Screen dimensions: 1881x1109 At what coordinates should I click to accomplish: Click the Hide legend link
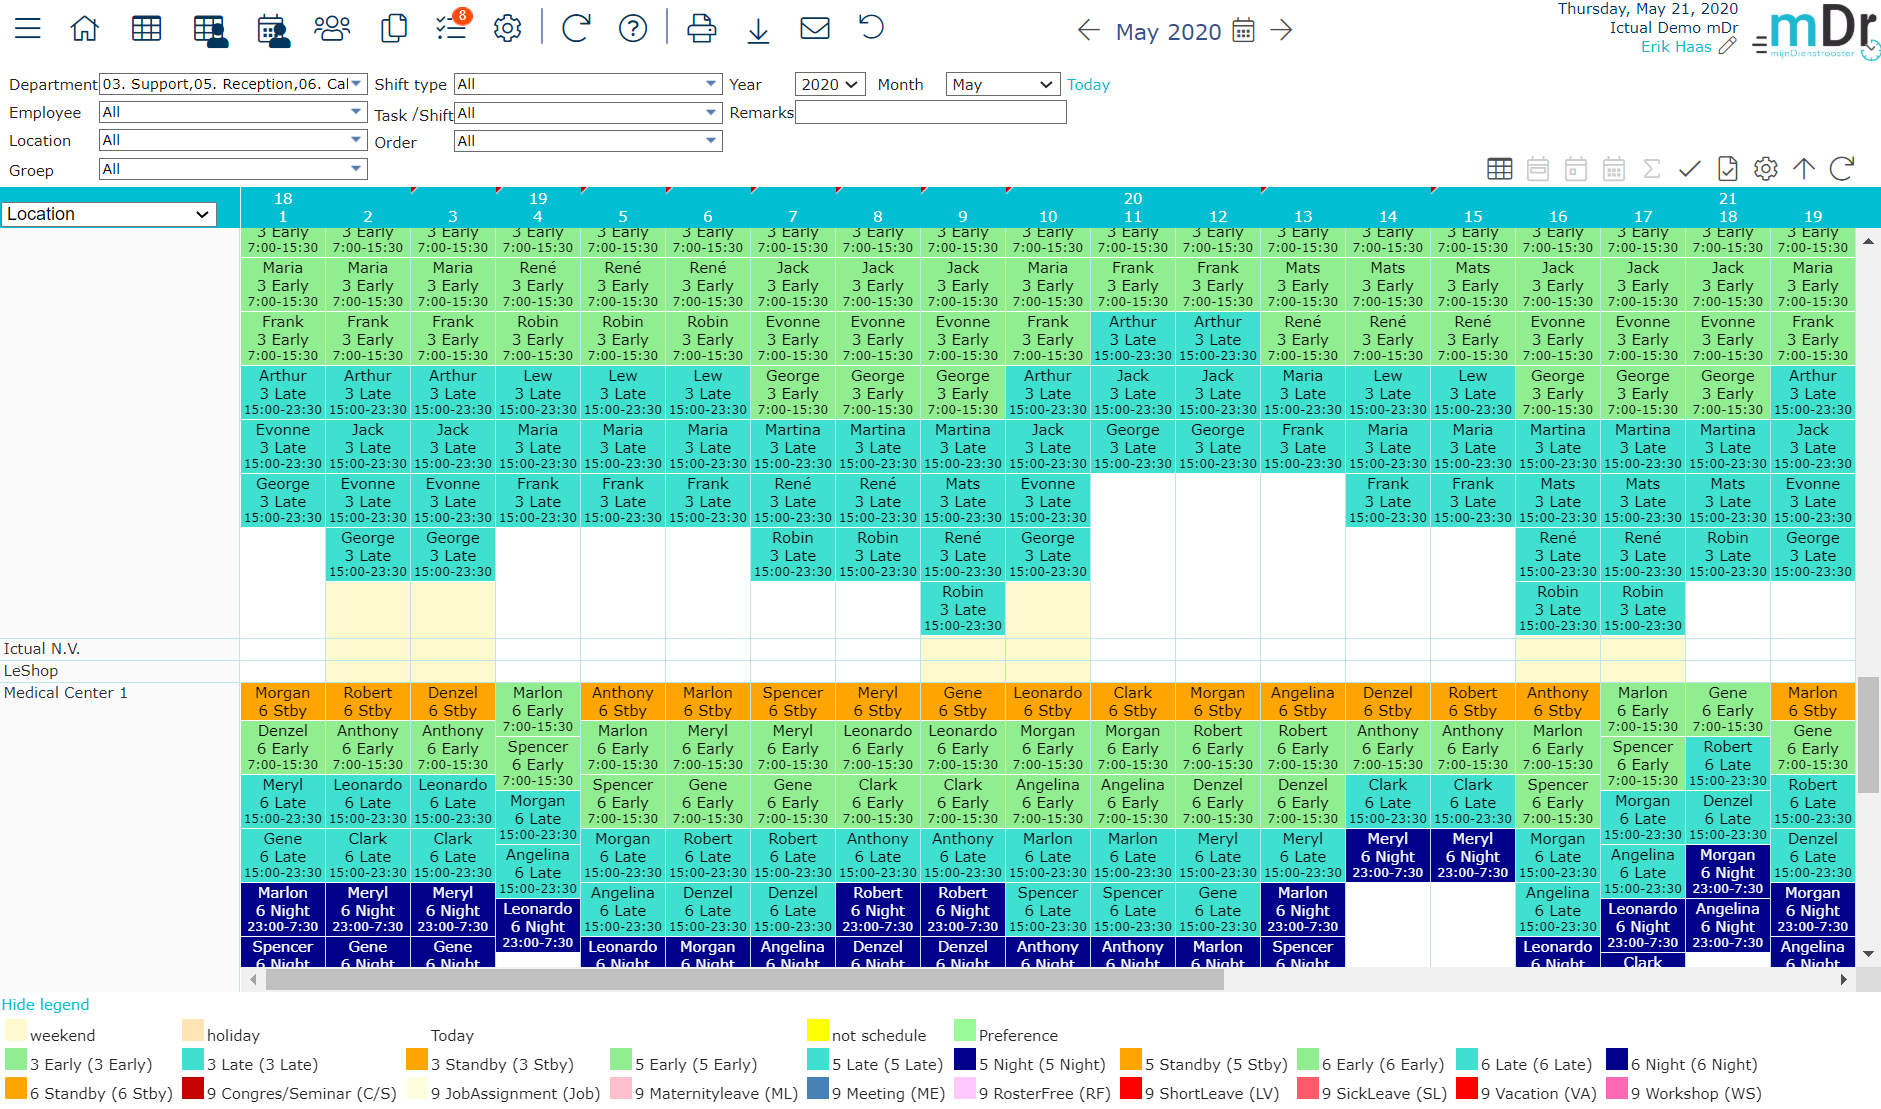tap(45, 1004)
